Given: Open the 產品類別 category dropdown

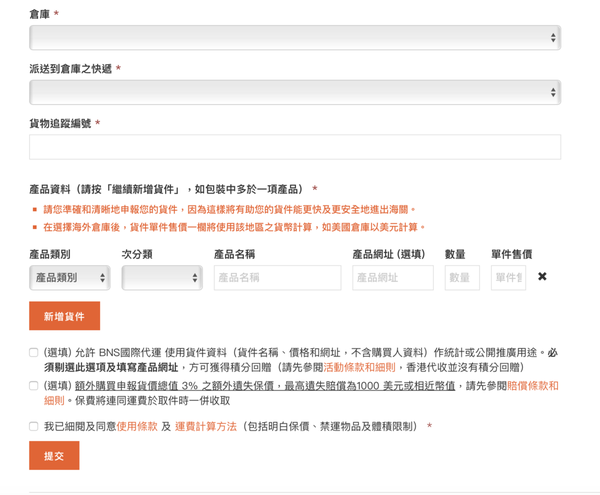Looking at the screenshot, I should click(69, 277).
